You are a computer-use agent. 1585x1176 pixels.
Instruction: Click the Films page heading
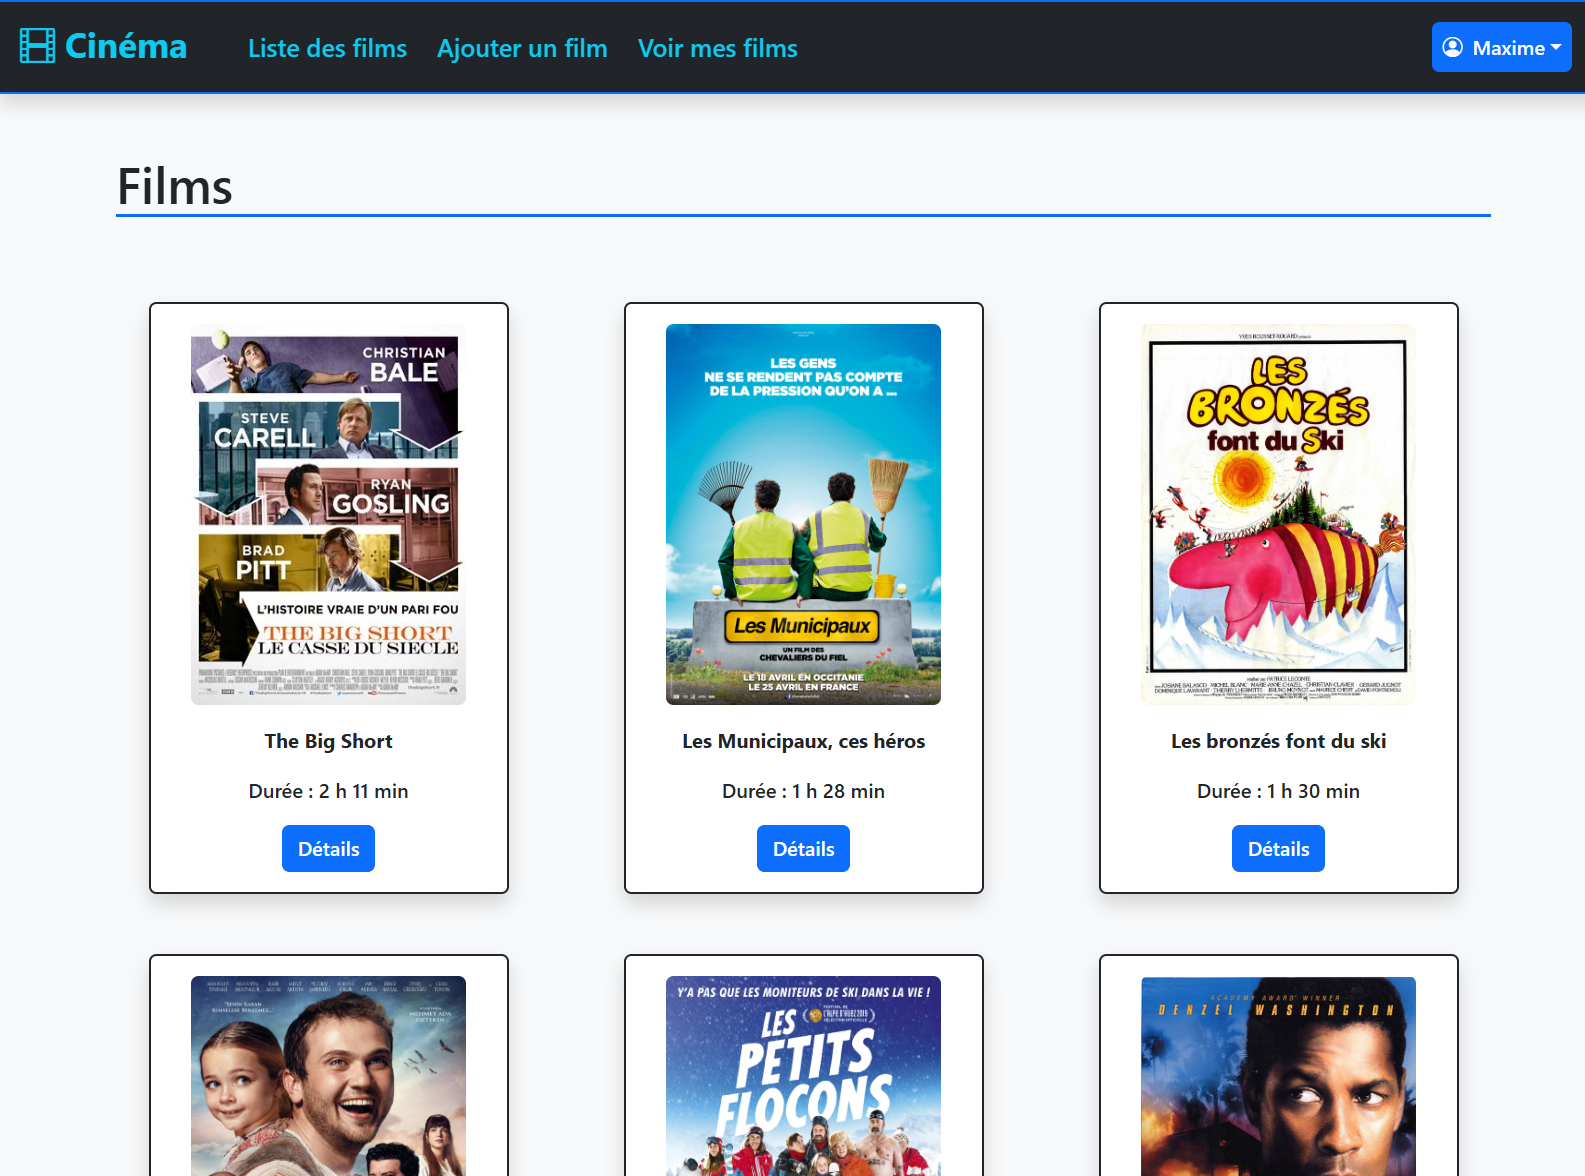point(175,186)
